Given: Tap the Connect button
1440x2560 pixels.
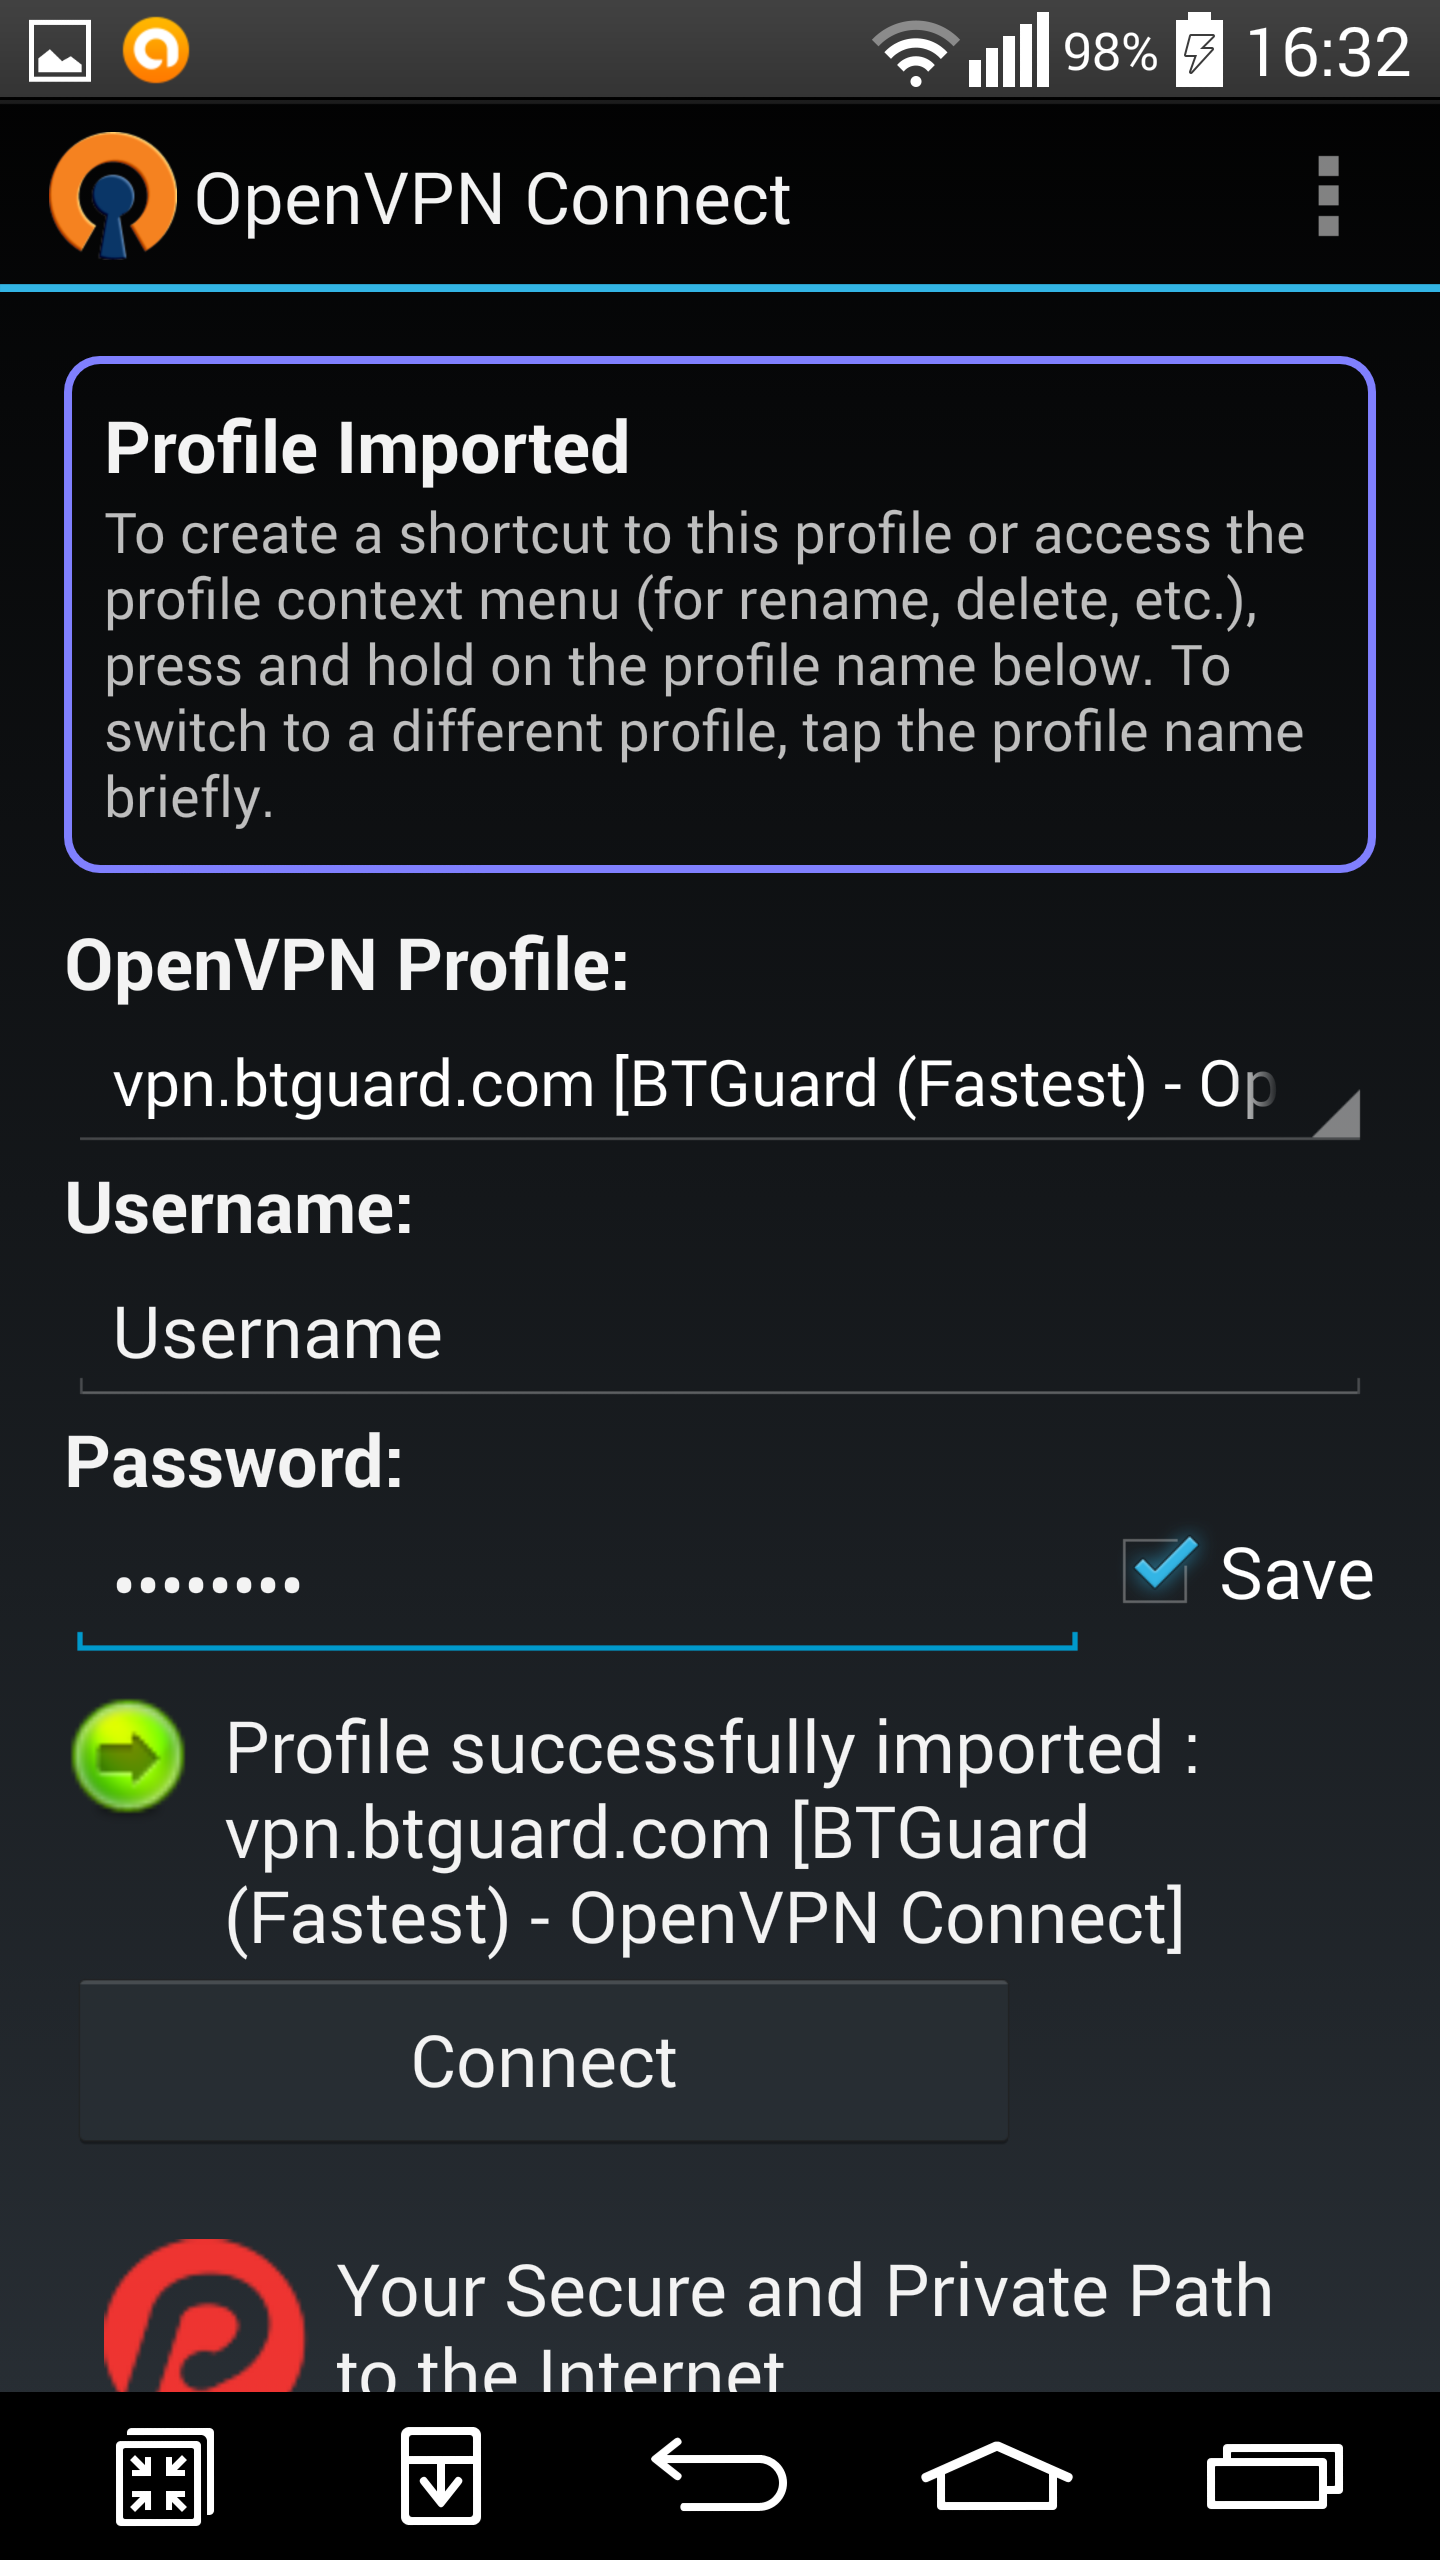Looking at the screenshot, I should coord(544,2061).
